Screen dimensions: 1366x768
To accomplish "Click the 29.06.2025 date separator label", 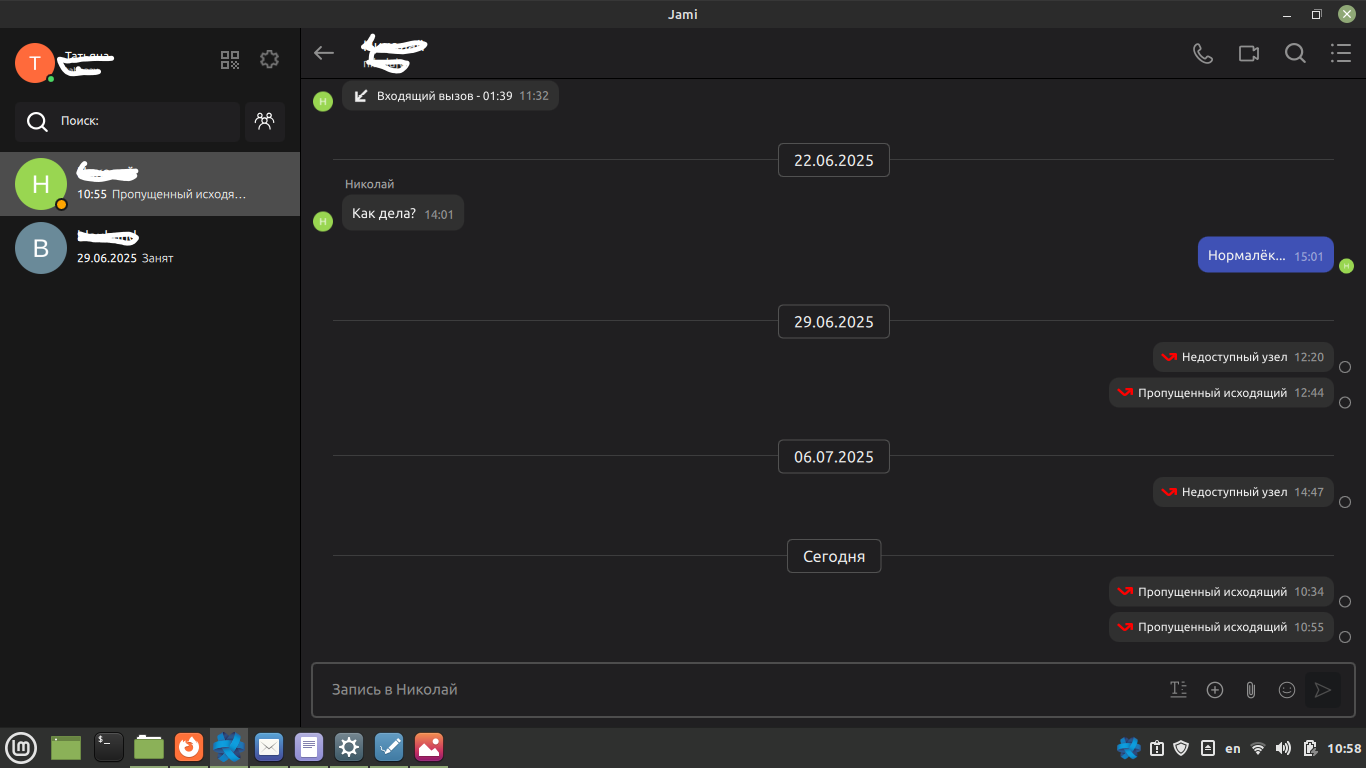I will point(834,322).
